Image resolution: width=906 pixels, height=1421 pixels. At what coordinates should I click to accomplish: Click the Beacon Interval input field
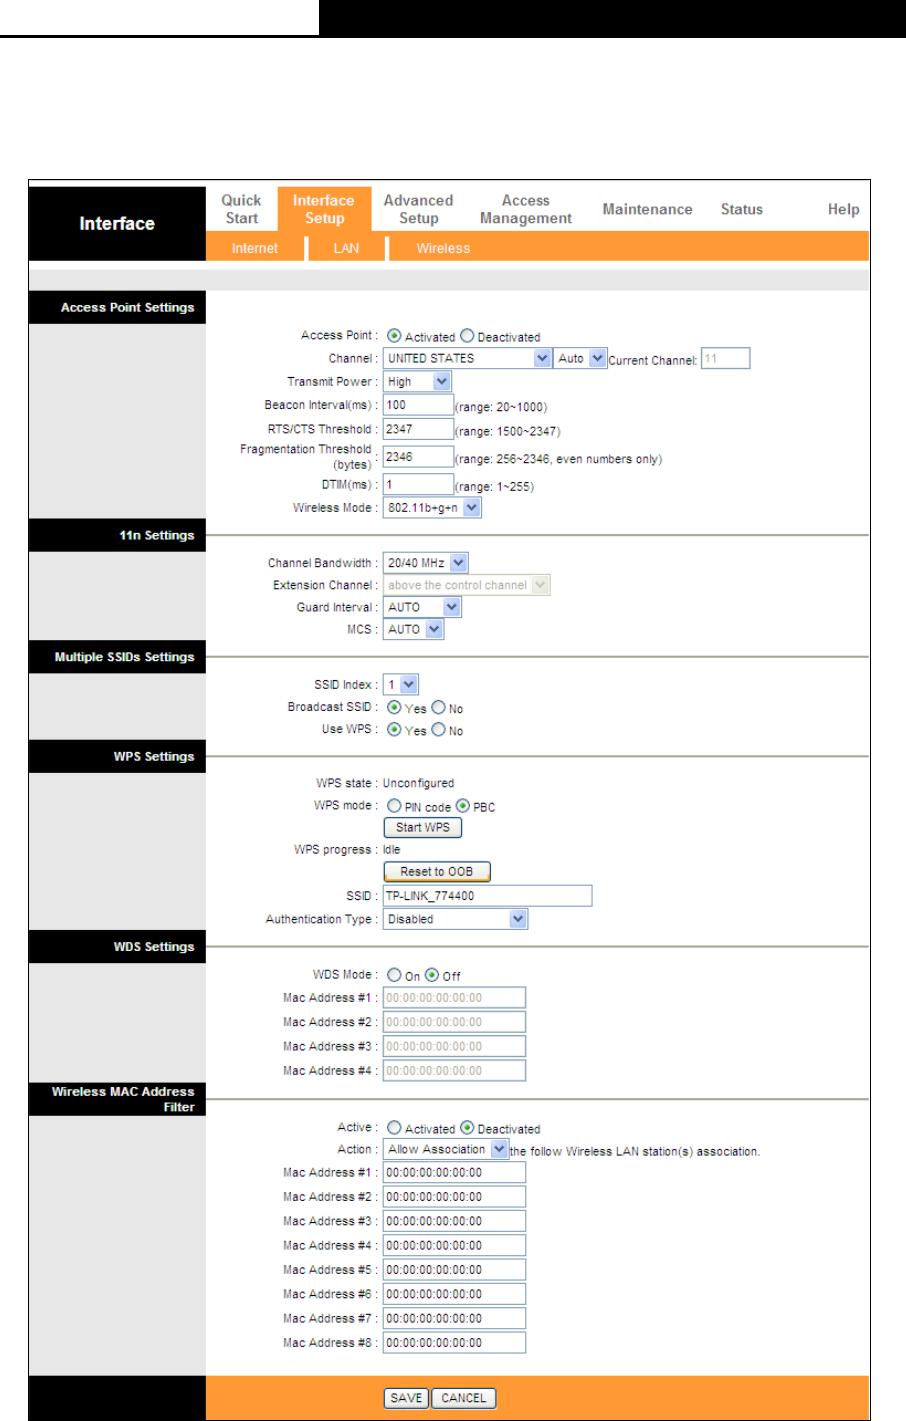click(x=418, y=405)
